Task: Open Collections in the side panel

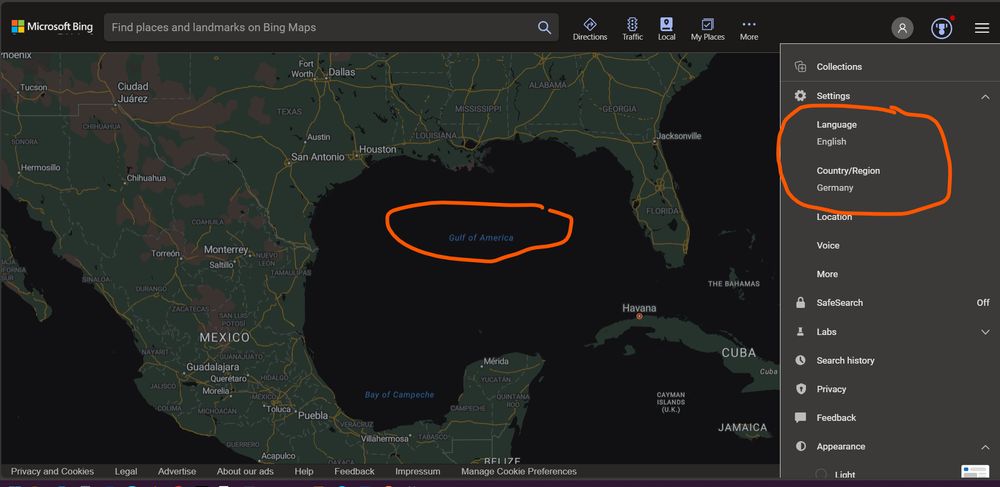Action: (839, 67)
